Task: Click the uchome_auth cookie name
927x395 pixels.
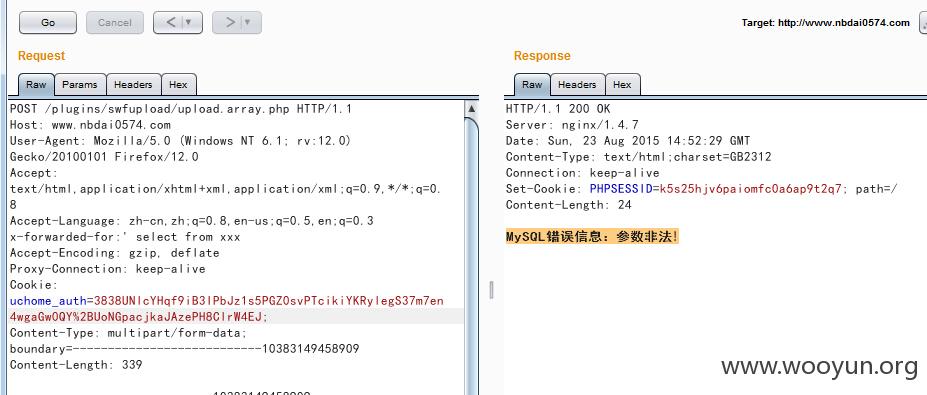Action: click(x=48, y=301)
